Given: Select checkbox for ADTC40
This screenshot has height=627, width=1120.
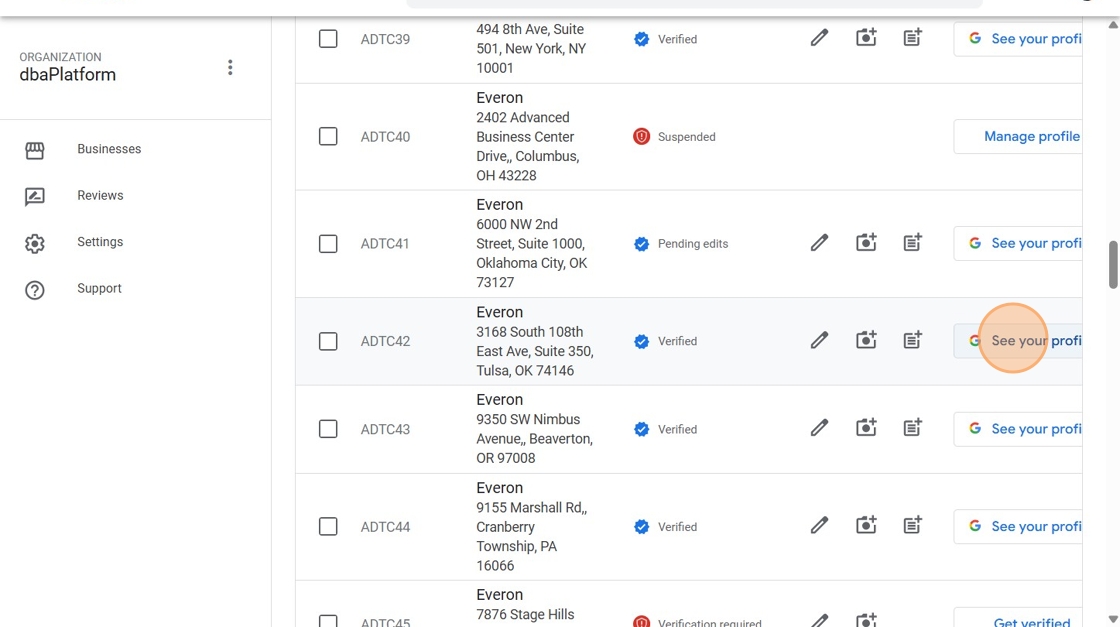Looking at the screenshot, I should 328,136.
